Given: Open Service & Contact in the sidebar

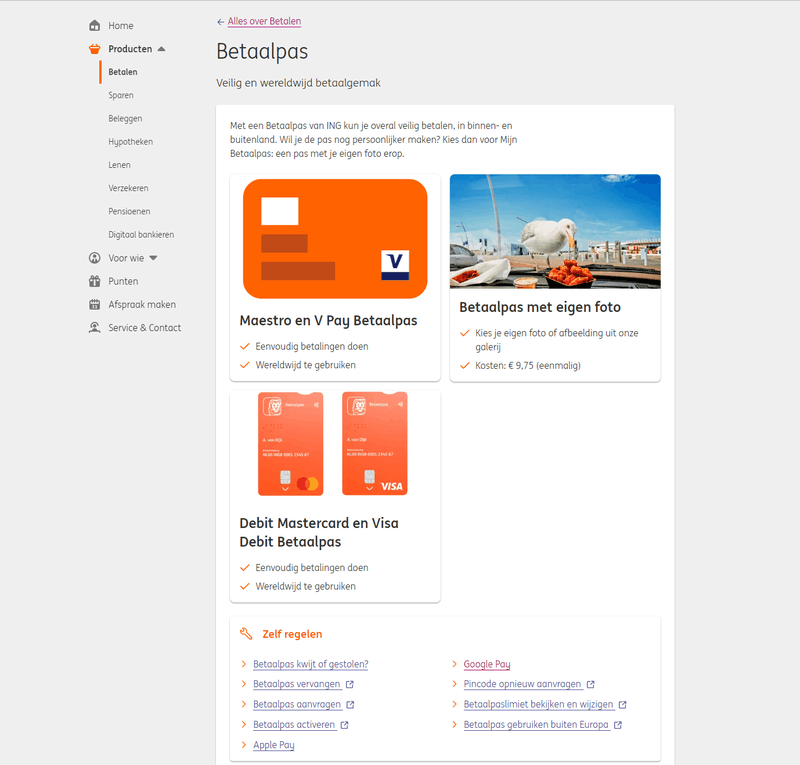Looking at the screenshot, I should [144, 328].
